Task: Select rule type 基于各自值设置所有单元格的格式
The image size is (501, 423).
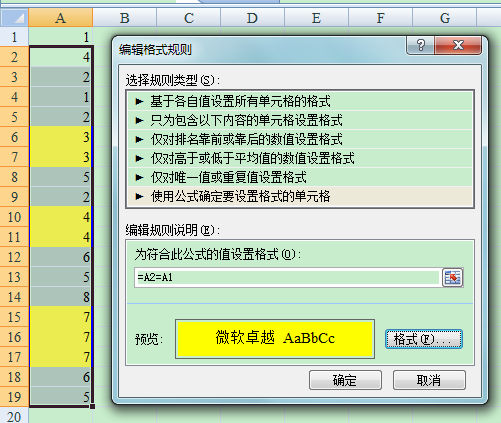Action: (300, 101)
